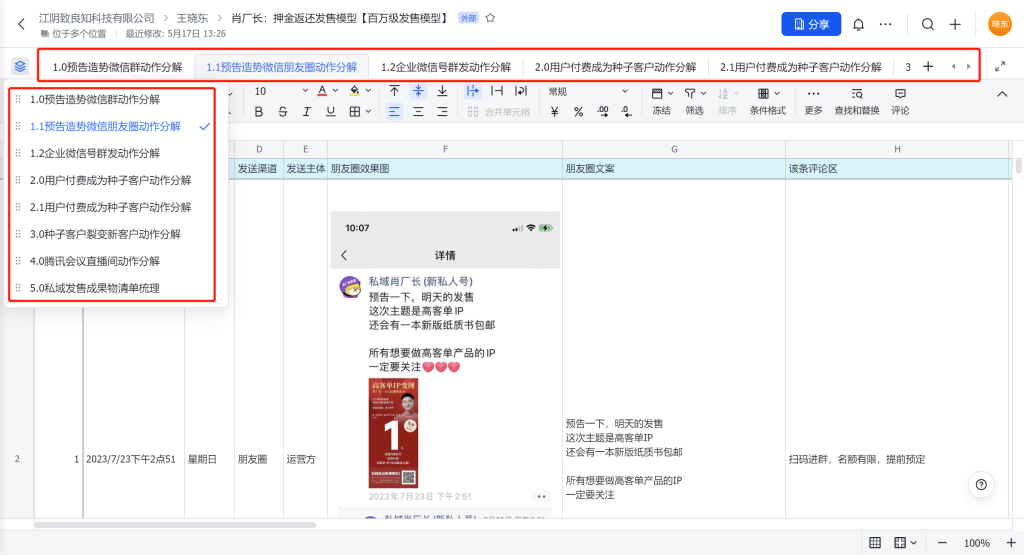This screenshot has width=1024, height=555.
Task: Click the blue 分享 share button
Action: click(811, 24)
